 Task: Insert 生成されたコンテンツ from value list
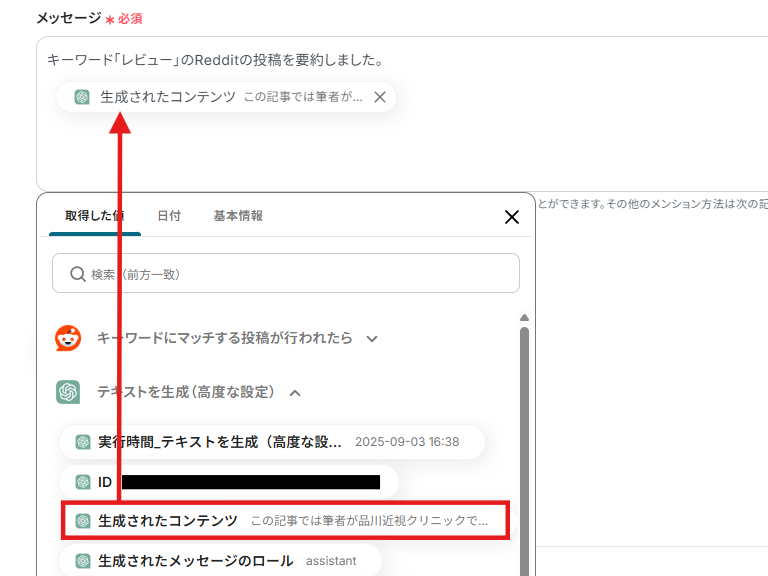[286, 521]
